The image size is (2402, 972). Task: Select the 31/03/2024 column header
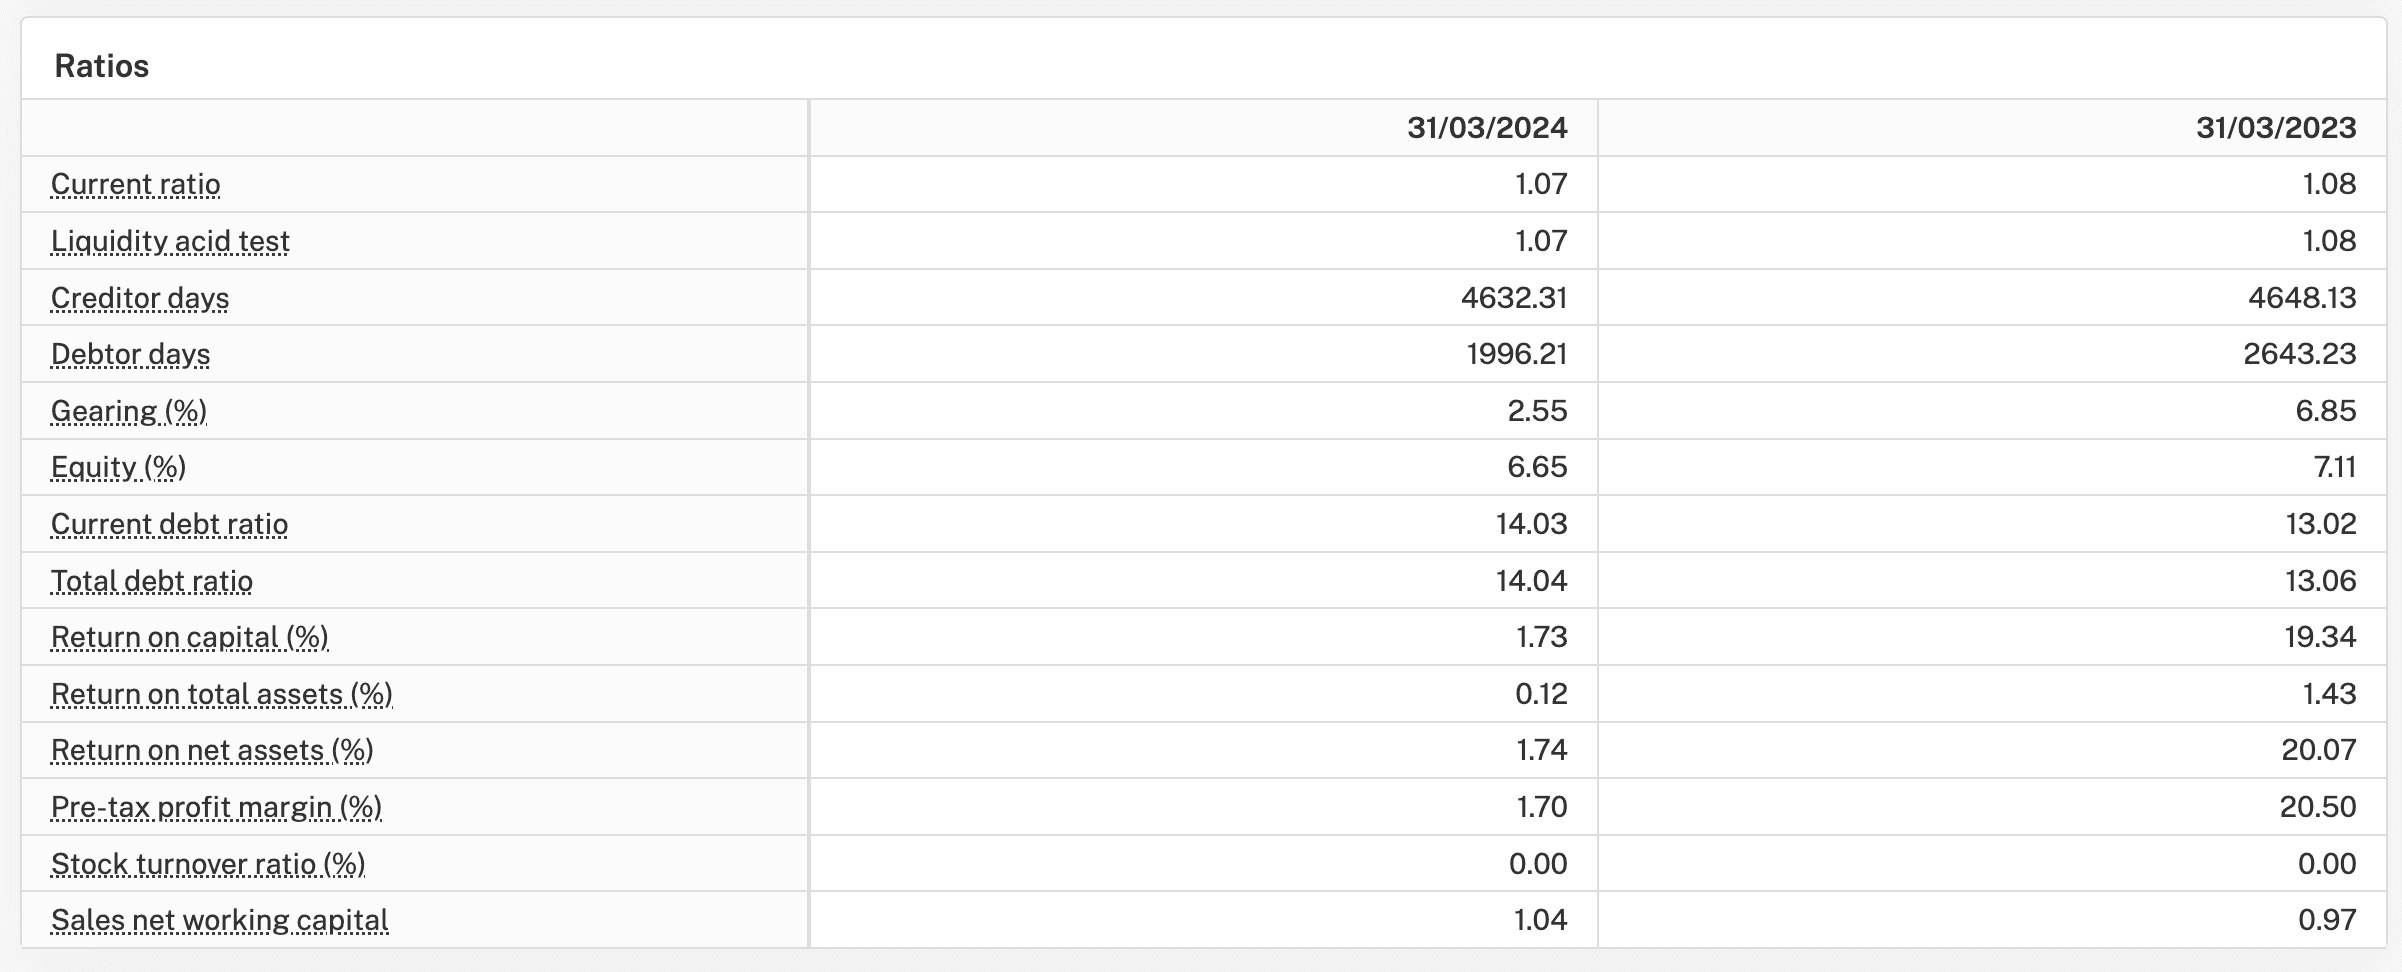1487,128
